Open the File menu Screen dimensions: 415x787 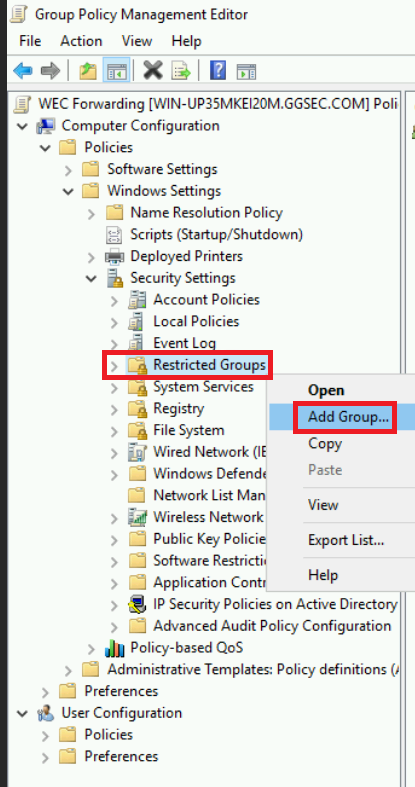tap(30, 41)
